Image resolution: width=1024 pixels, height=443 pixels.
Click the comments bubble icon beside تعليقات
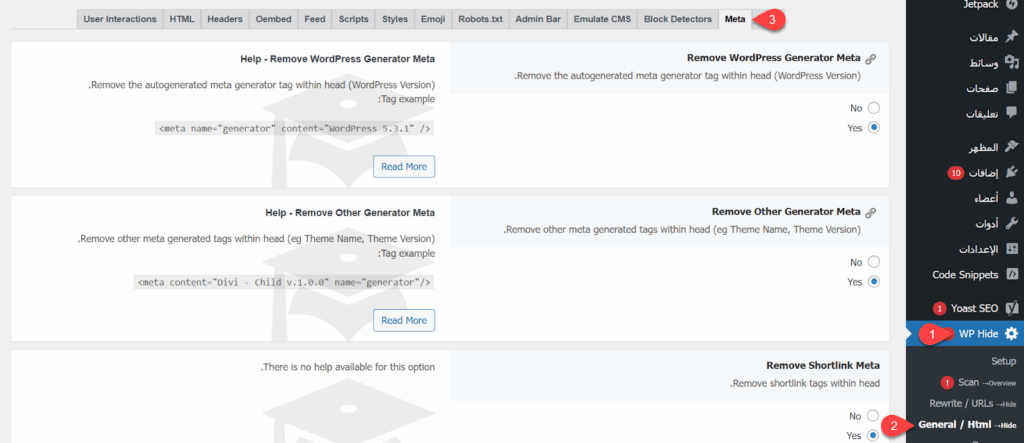point(1011,113)
